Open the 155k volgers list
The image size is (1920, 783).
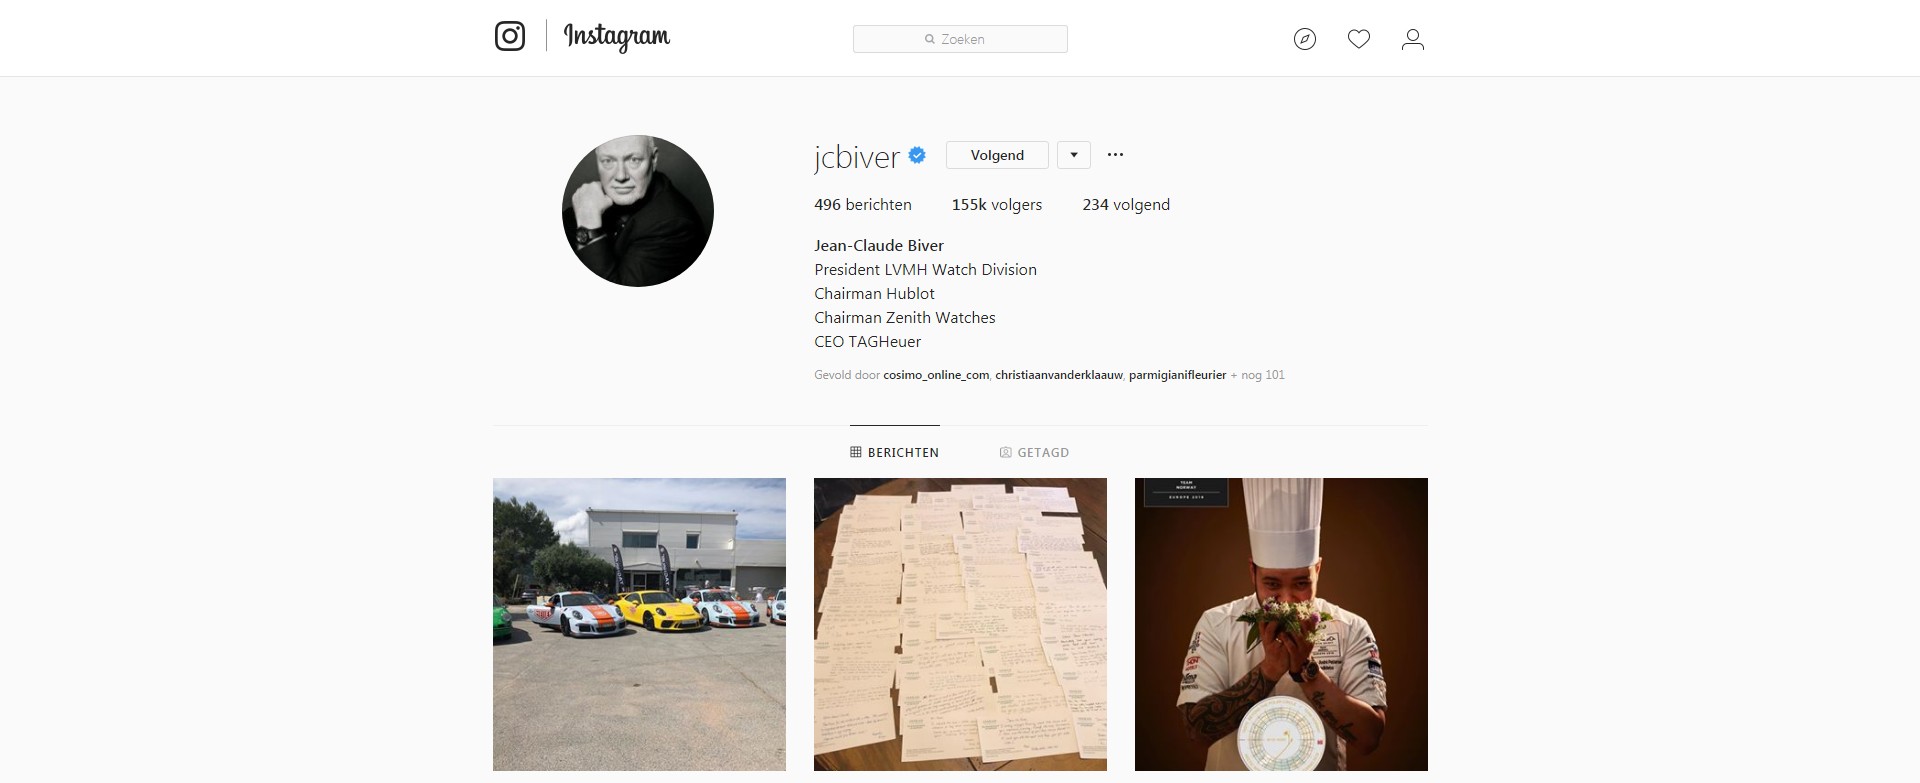tap(997, 204)
